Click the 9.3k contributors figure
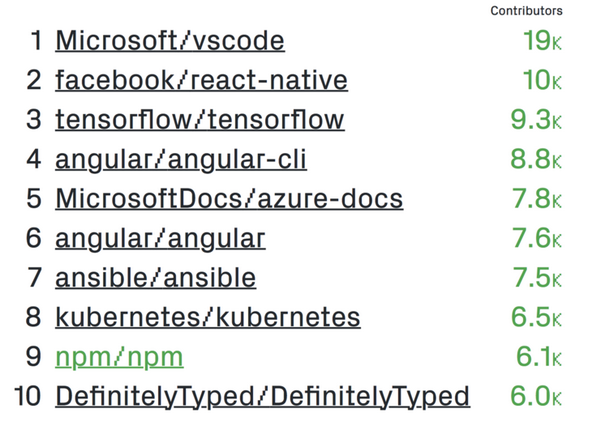The width and height of the screenshot is (600, 422). click(x=536, y=120)
